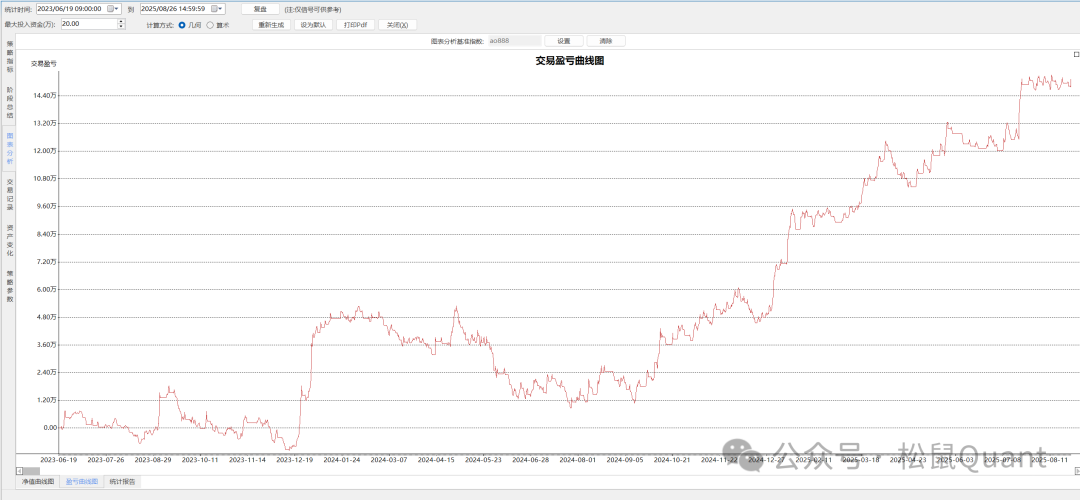This screenshot has height=500, width=1080.
Task: Click 设置 for the benchmark index
Action: click(563, 41)
